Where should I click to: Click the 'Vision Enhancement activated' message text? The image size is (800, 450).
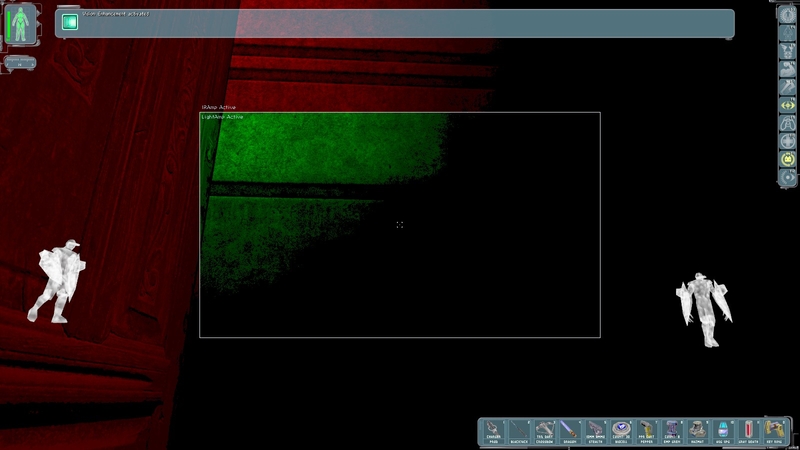click(116, 14)
